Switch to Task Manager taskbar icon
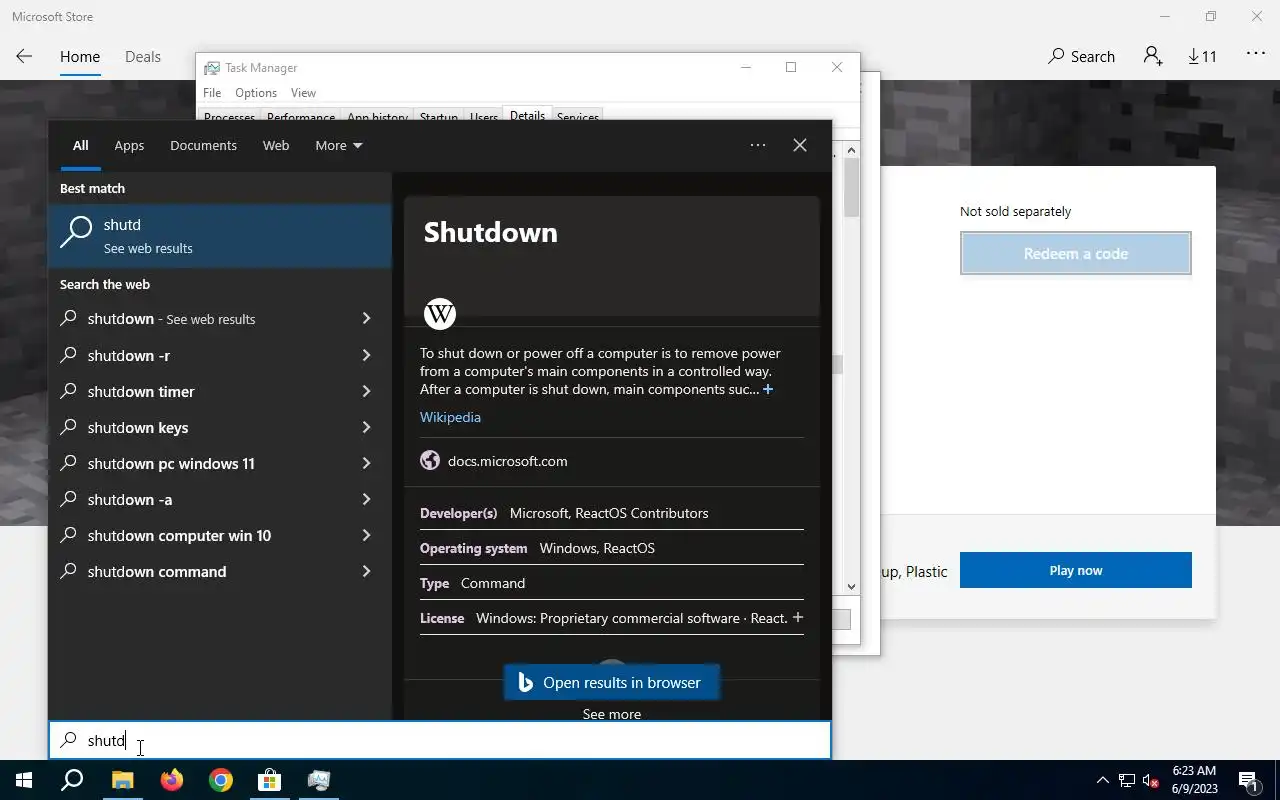 coord(319,780)
